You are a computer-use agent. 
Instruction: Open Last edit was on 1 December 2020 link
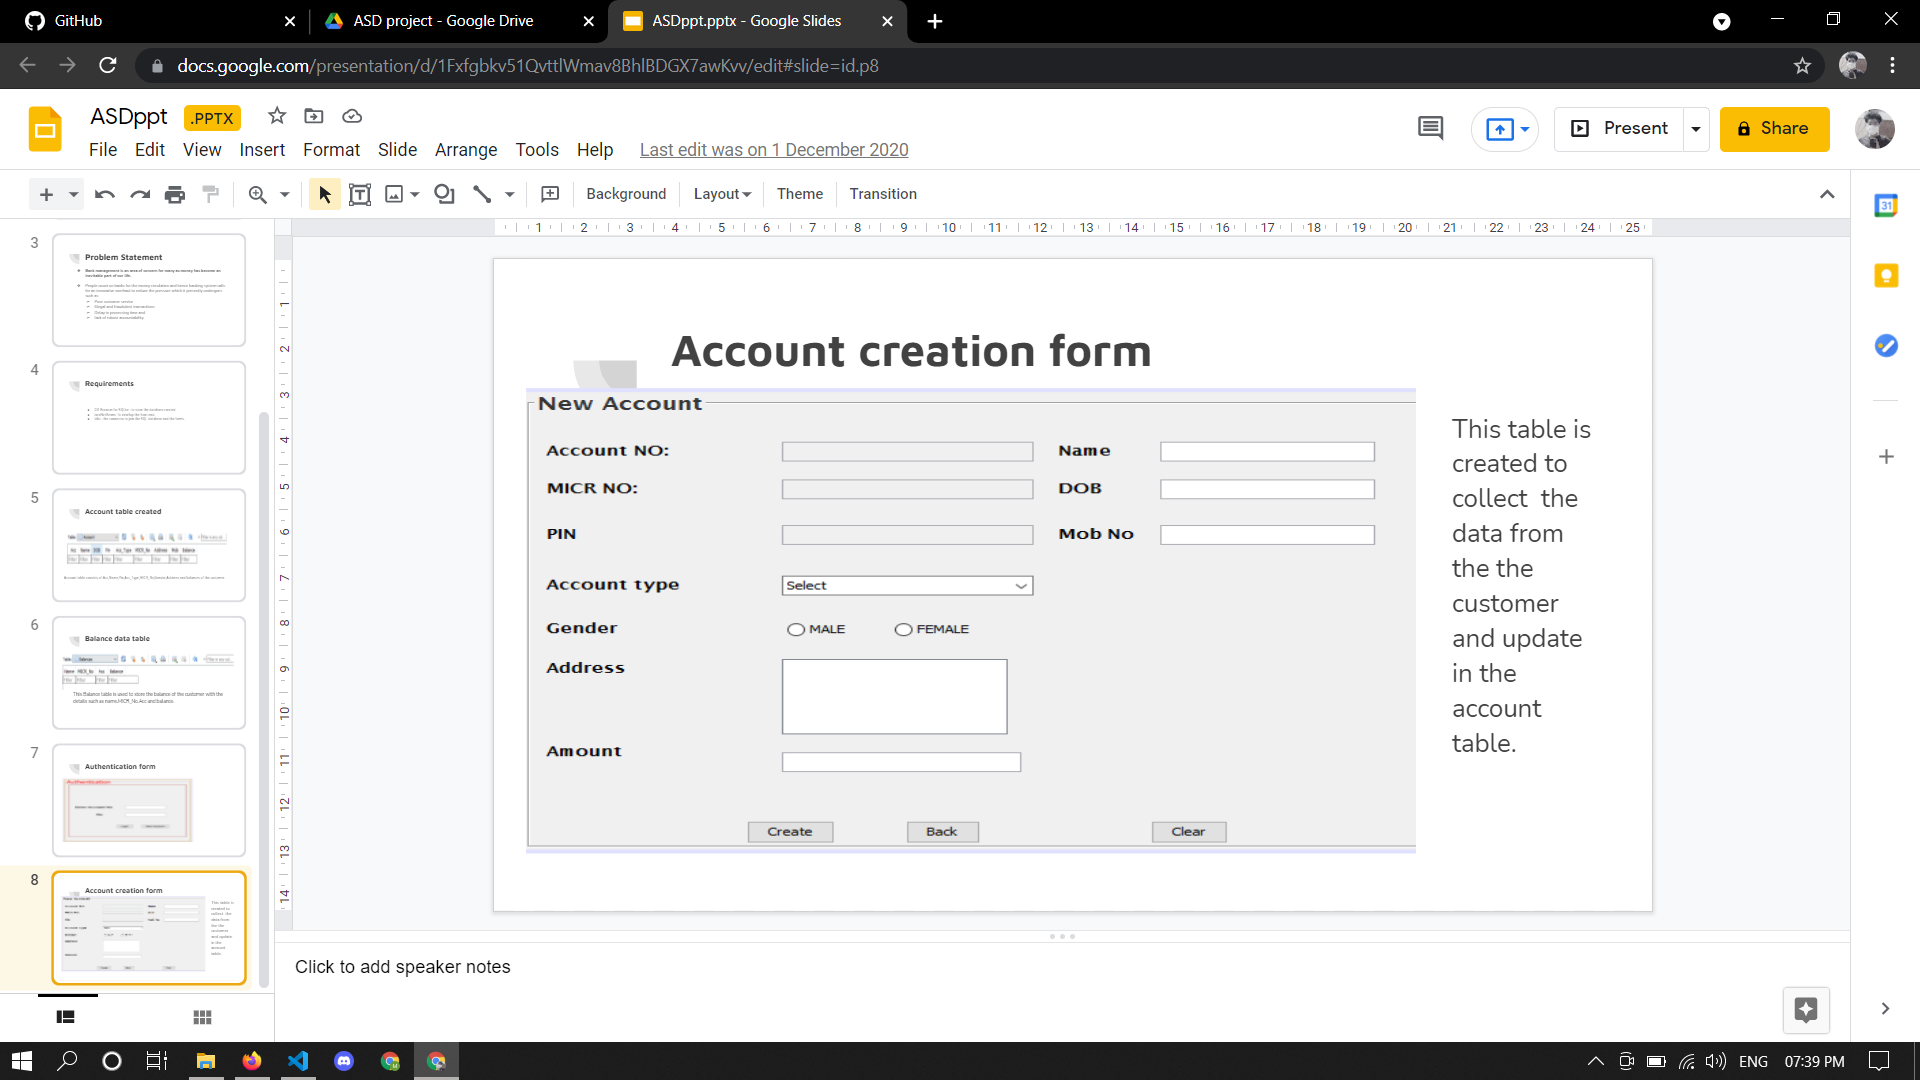774,150
